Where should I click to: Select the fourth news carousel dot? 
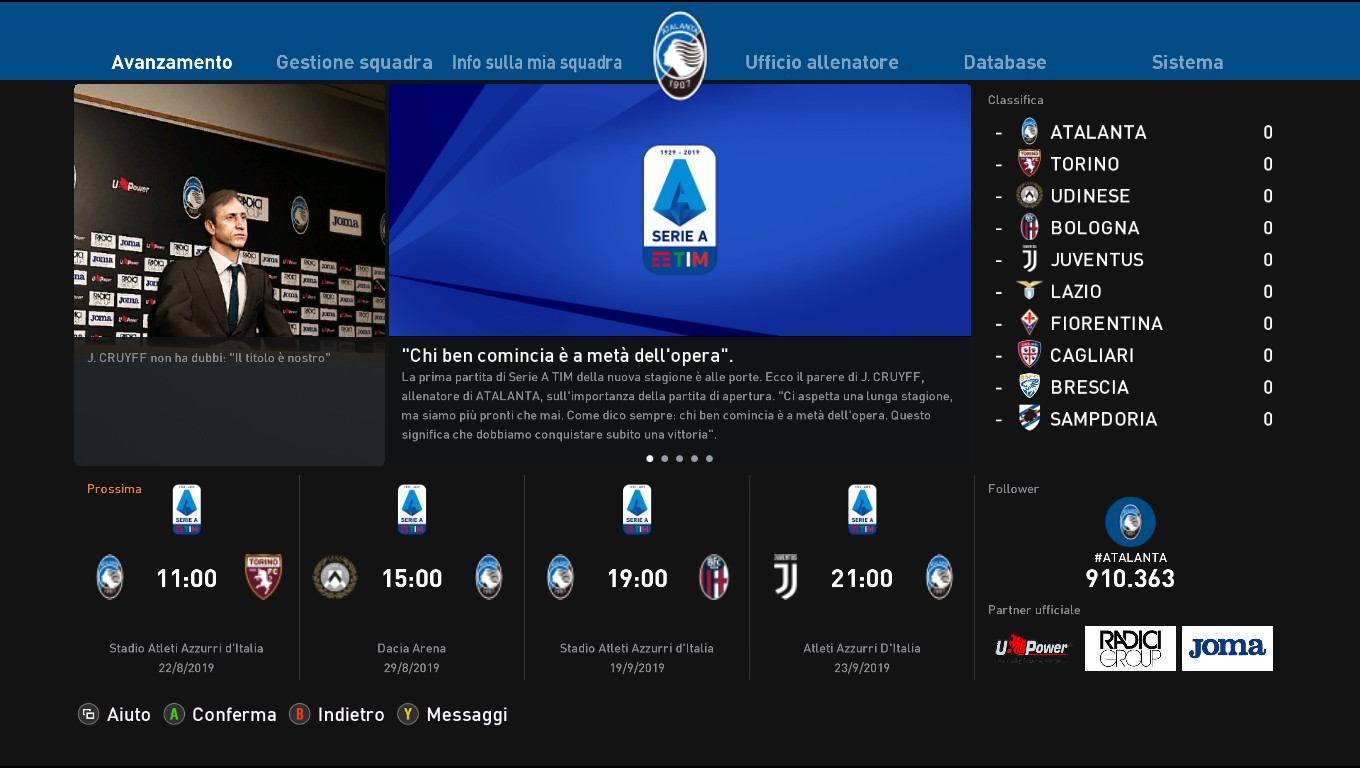pyautogui.click(x=695, y=458)
